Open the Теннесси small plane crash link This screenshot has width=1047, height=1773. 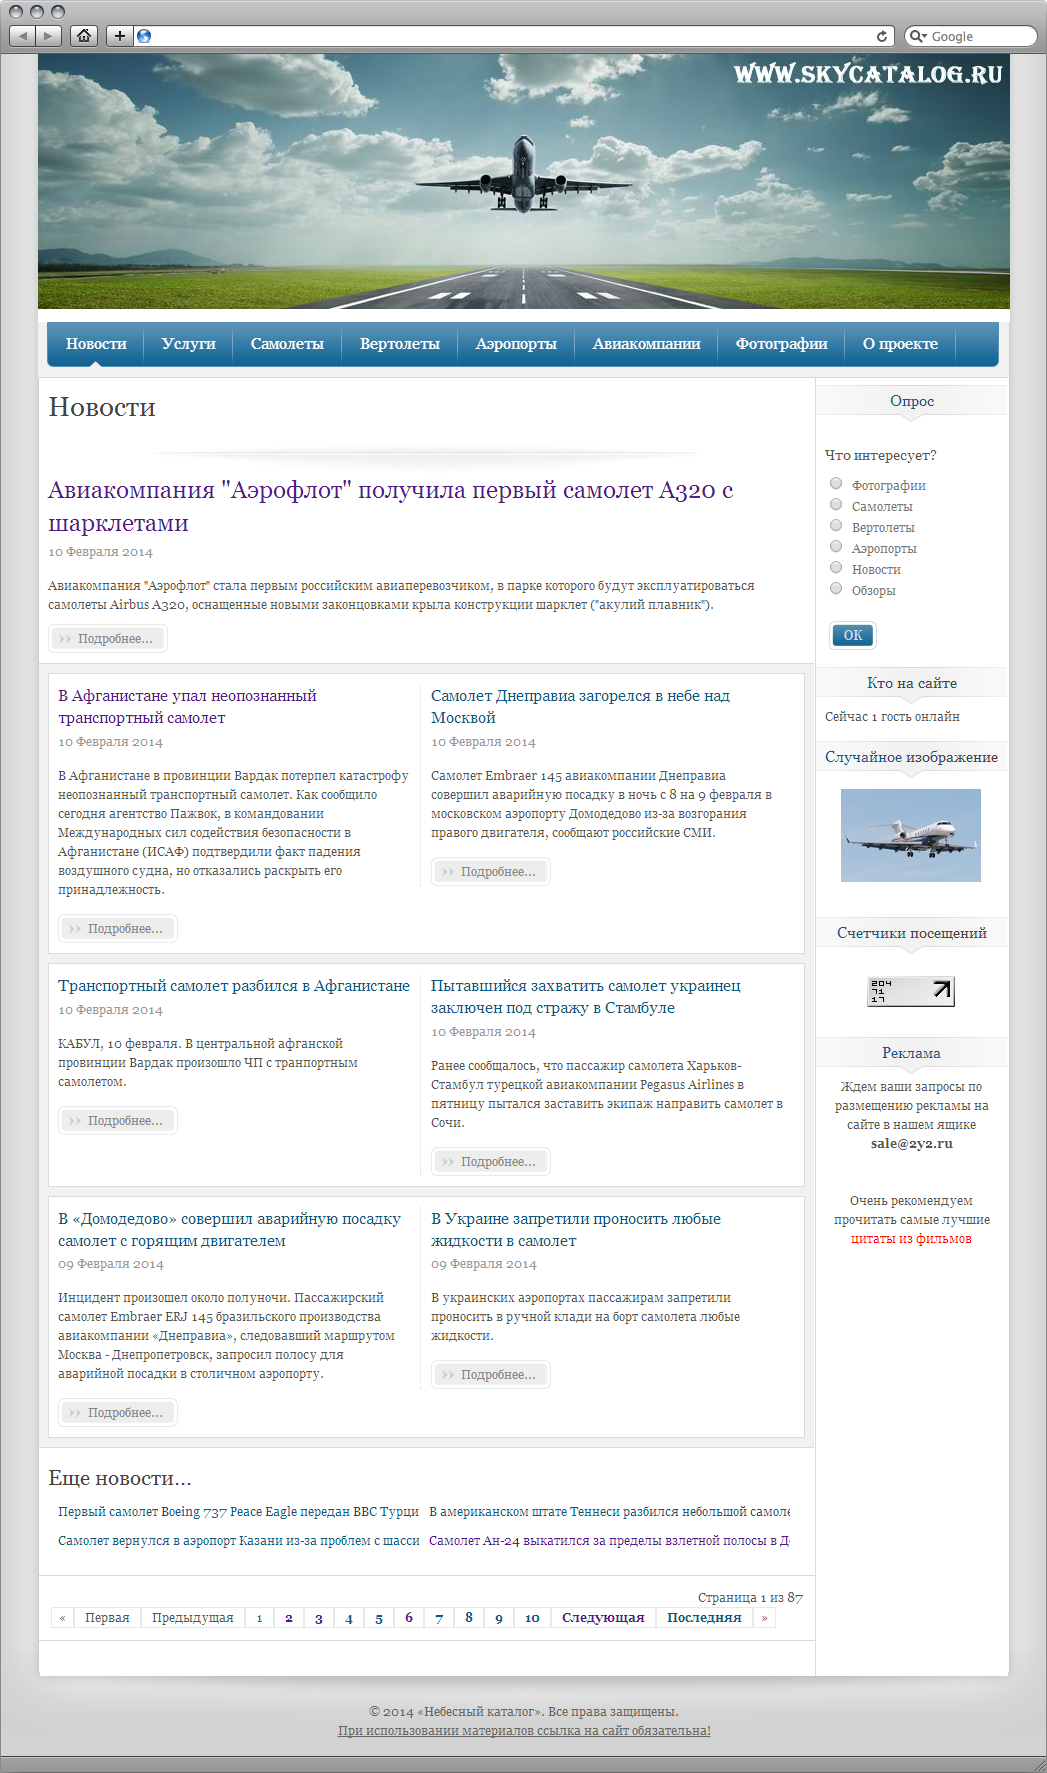point(609,1511)
